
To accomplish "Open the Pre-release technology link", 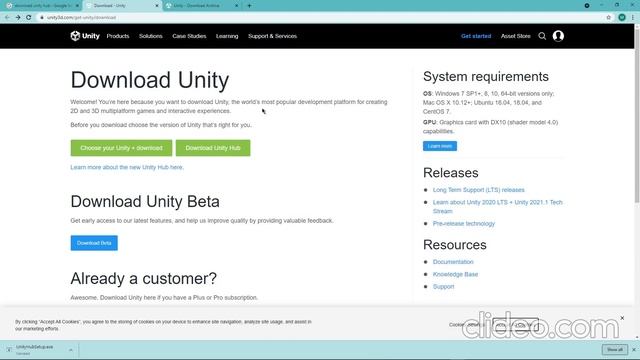I will tap(464, 224).
